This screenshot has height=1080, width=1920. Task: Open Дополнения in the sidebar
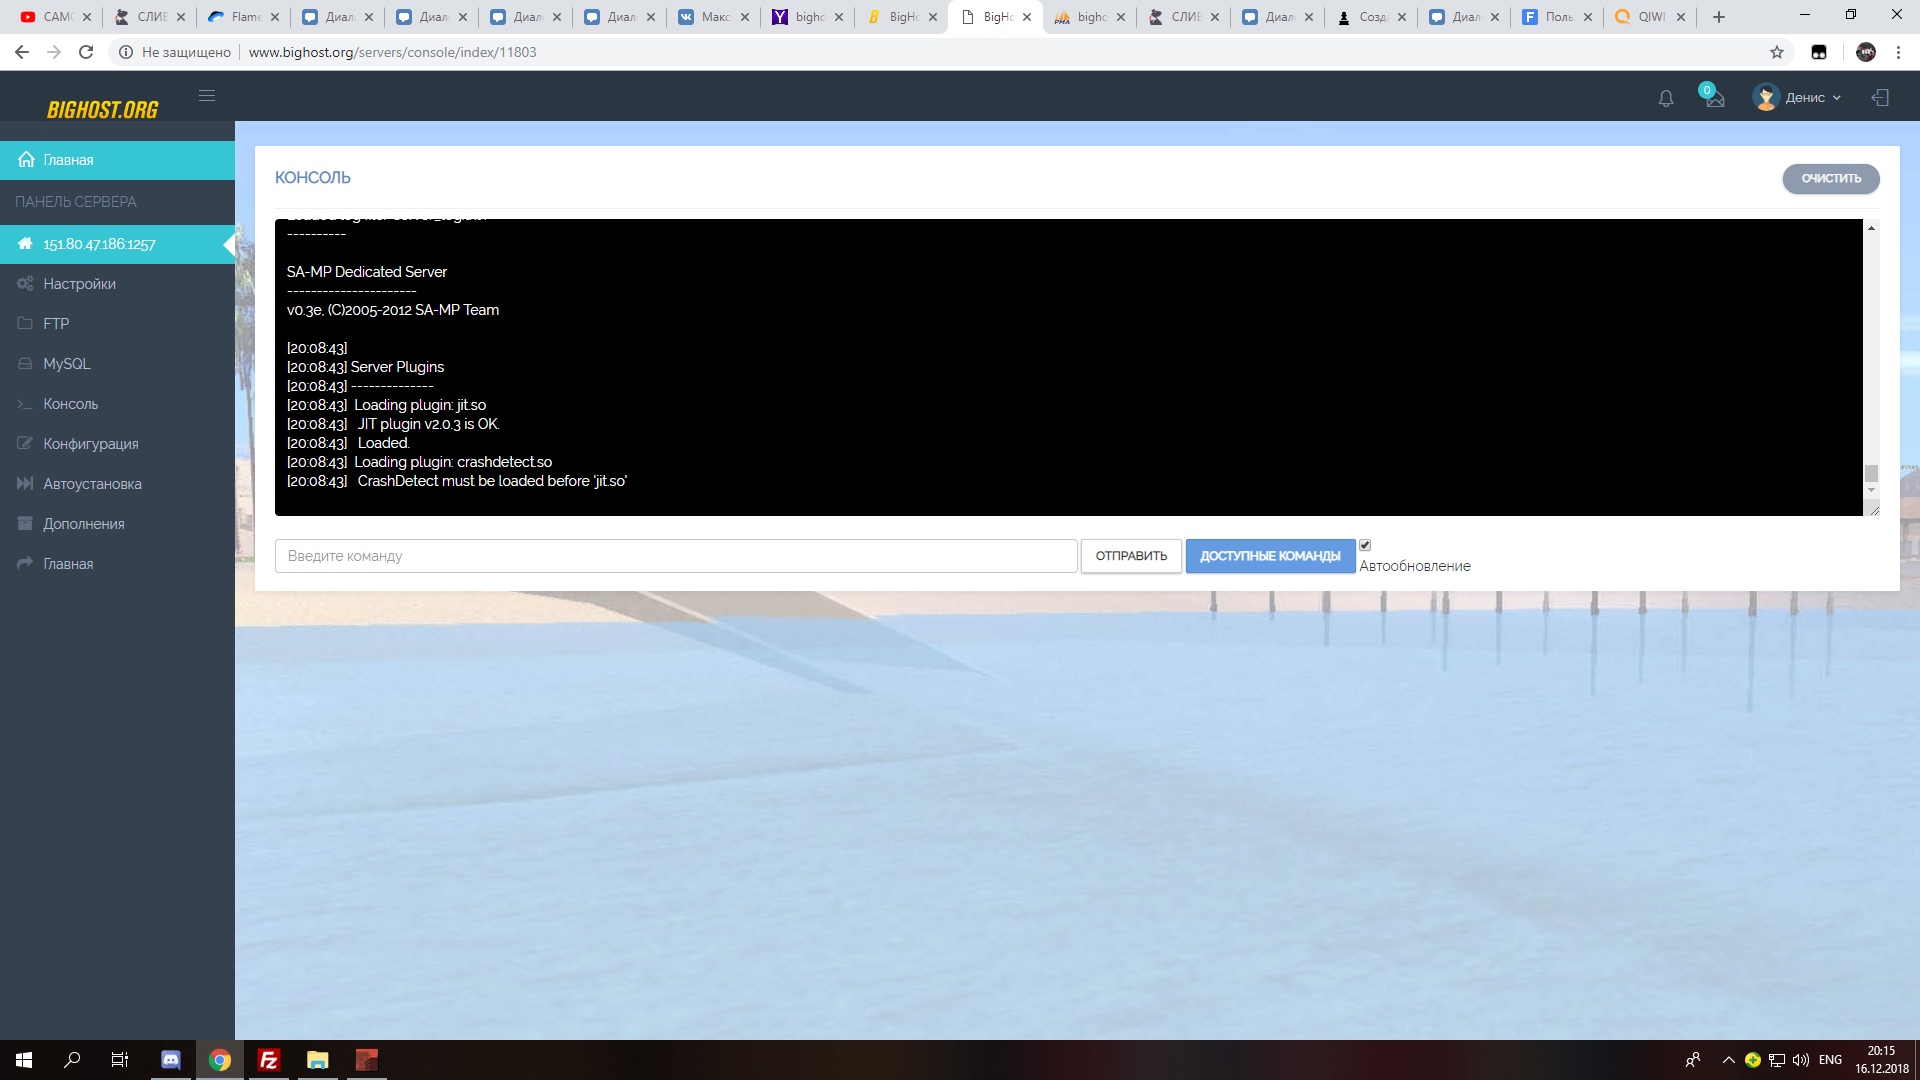pos(117,524)
